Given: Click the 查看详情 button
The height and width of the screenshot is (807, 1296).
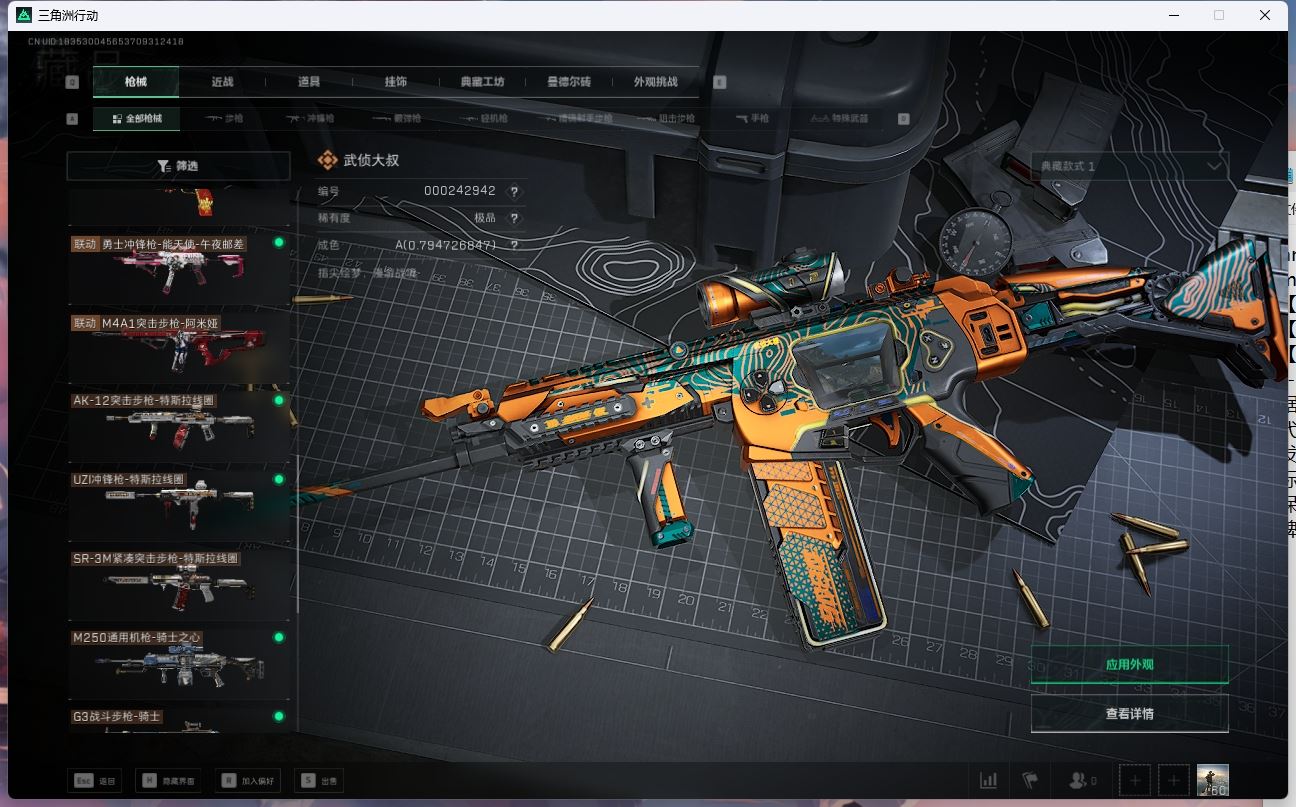Looking at the screenshot, I should point(1129,714).
